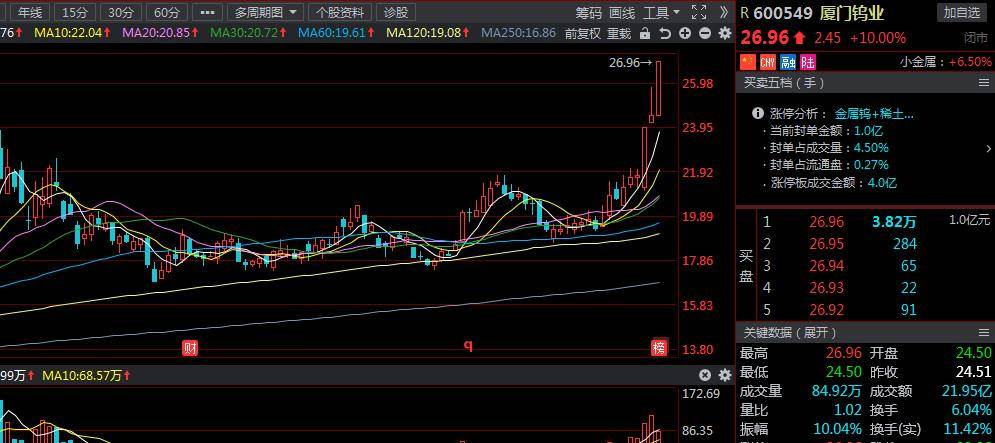Open main chart settings gear icon
The height and width of the screenshot is (443, 995).
(724, 33)
